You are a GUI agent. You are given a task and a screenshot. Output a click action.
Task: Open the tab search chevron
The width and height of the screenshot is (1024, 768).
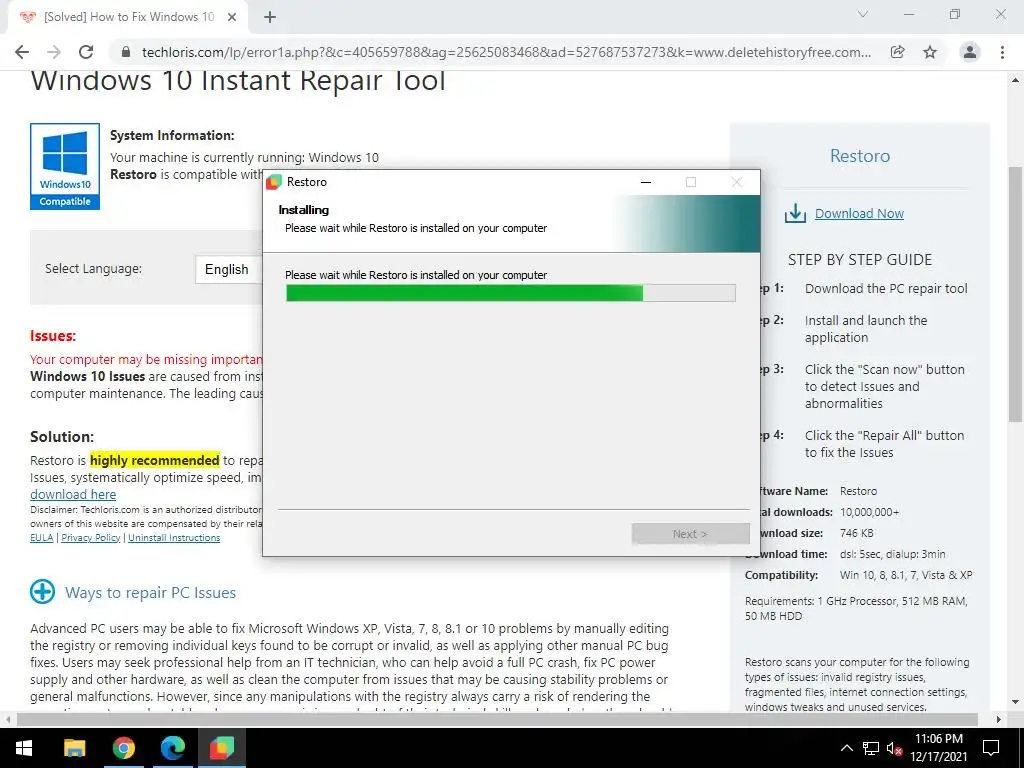coord(863,14)
